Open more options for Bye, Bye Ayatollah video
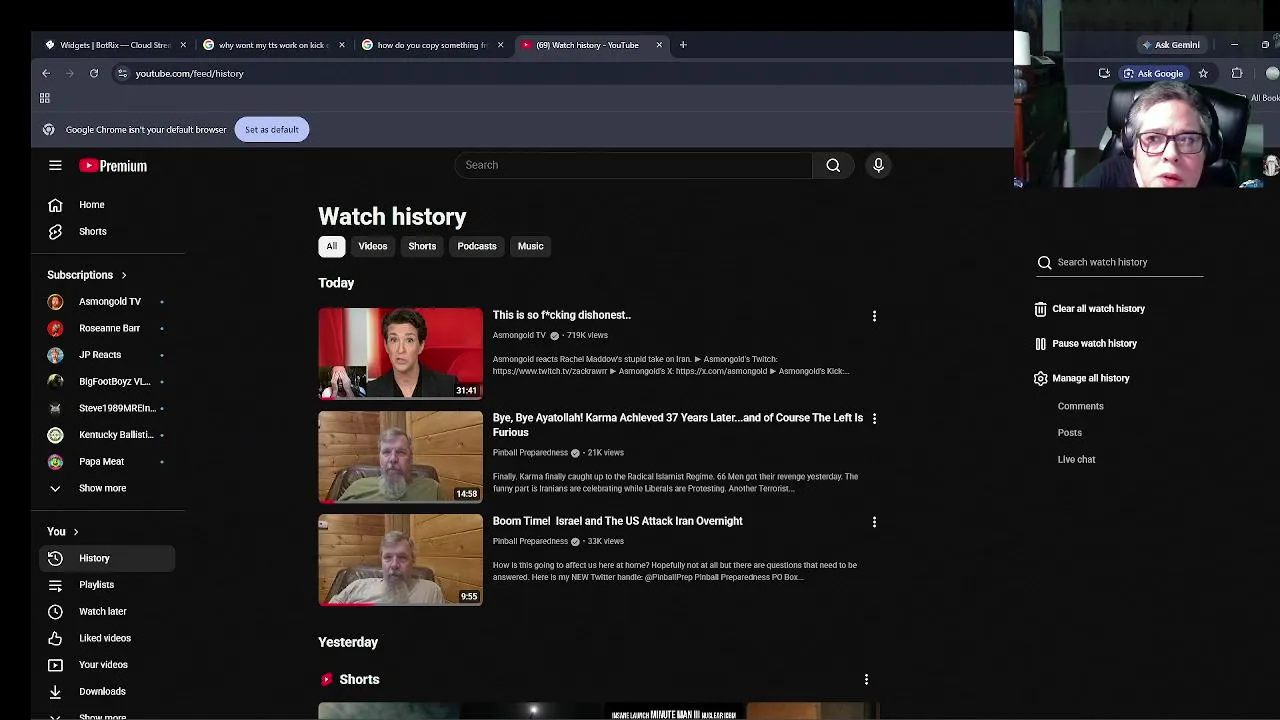Image resolution: width=1280 pixels, height=720 pixels. coord(874,419)
